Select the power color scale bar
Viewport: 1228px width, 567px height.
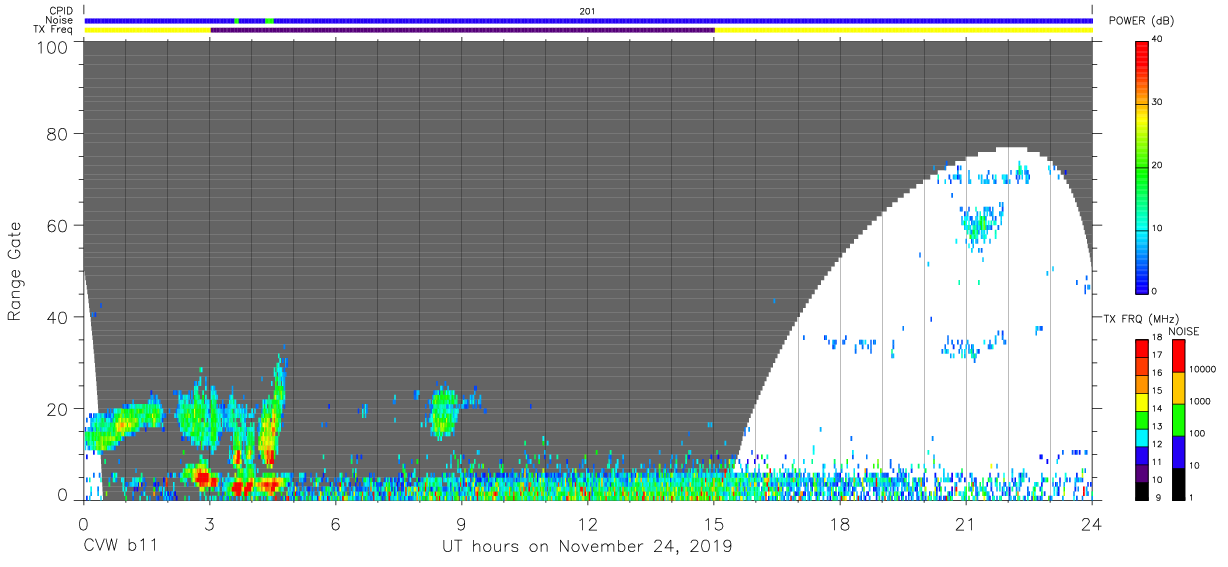[1142, 166]
